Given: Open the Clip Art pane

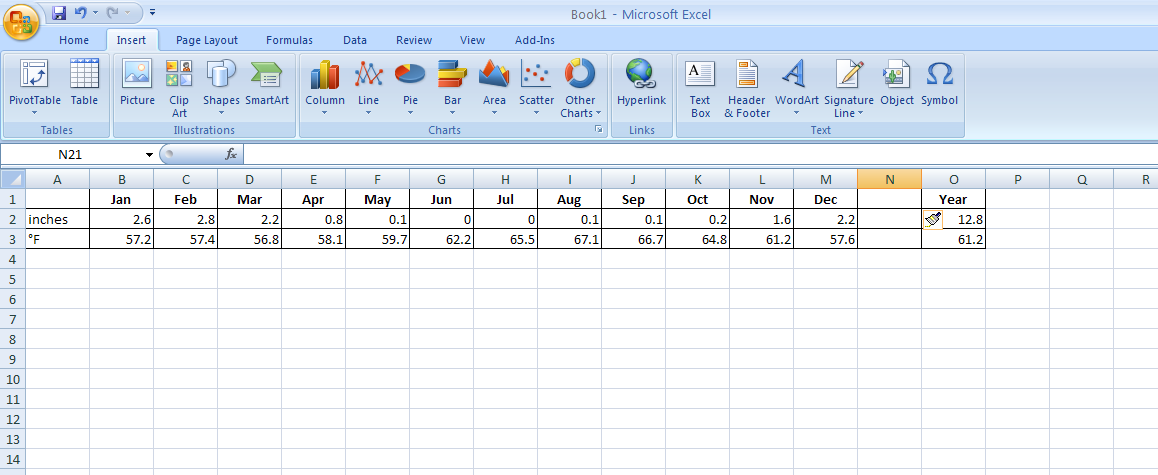Looking at the screenshot, I should pos(179,89).
